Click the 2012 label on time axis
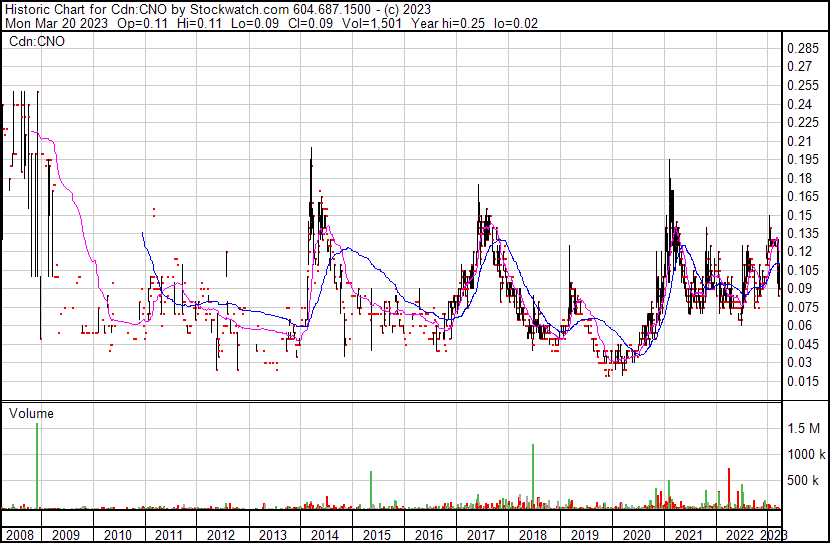Screen dimensions: 830x543 pos(221,535)
